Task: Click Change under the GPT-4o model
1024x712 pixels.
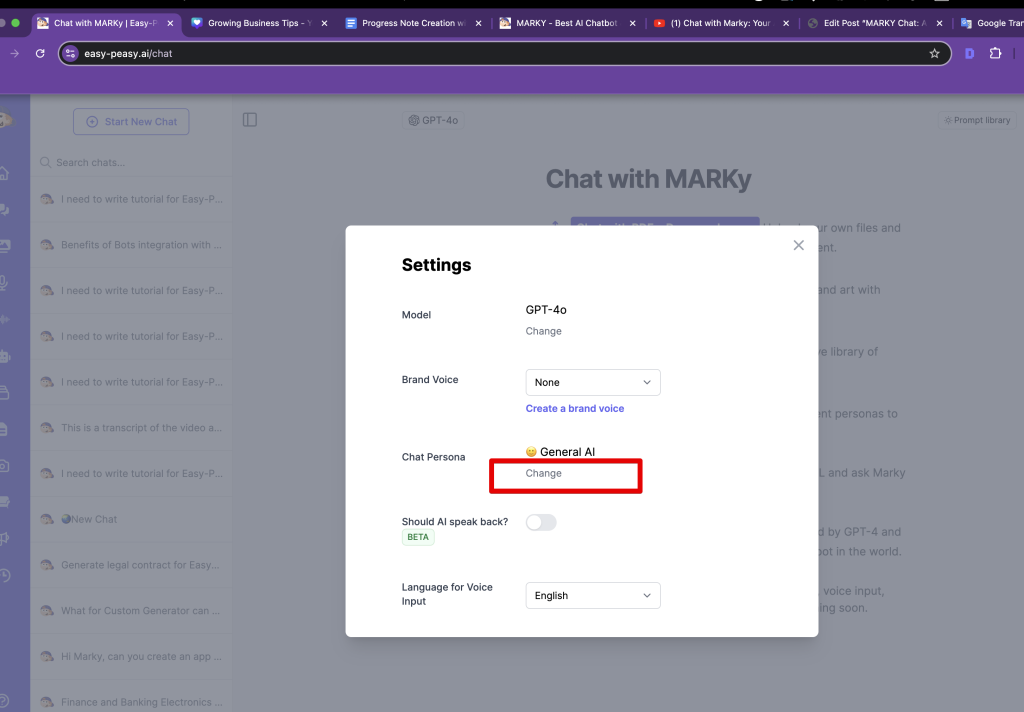Action: click(x=544, y=331)
